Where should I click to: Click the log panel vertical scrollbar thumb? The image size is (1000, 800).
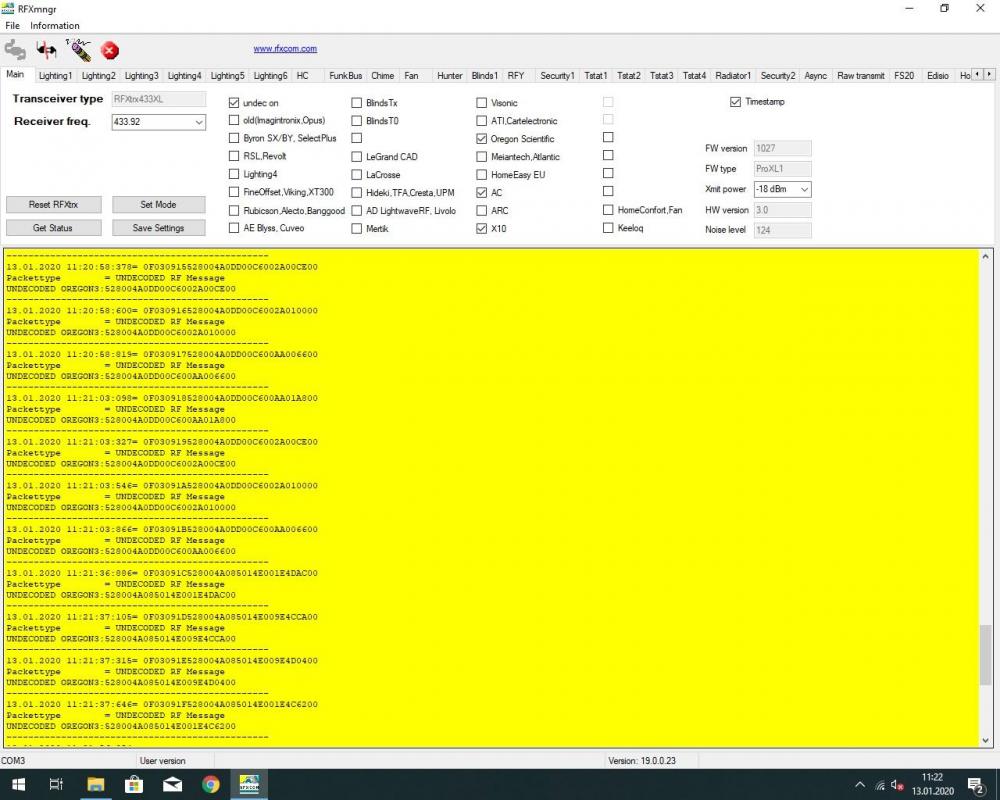pyautogui.click(x=986, y=655)
